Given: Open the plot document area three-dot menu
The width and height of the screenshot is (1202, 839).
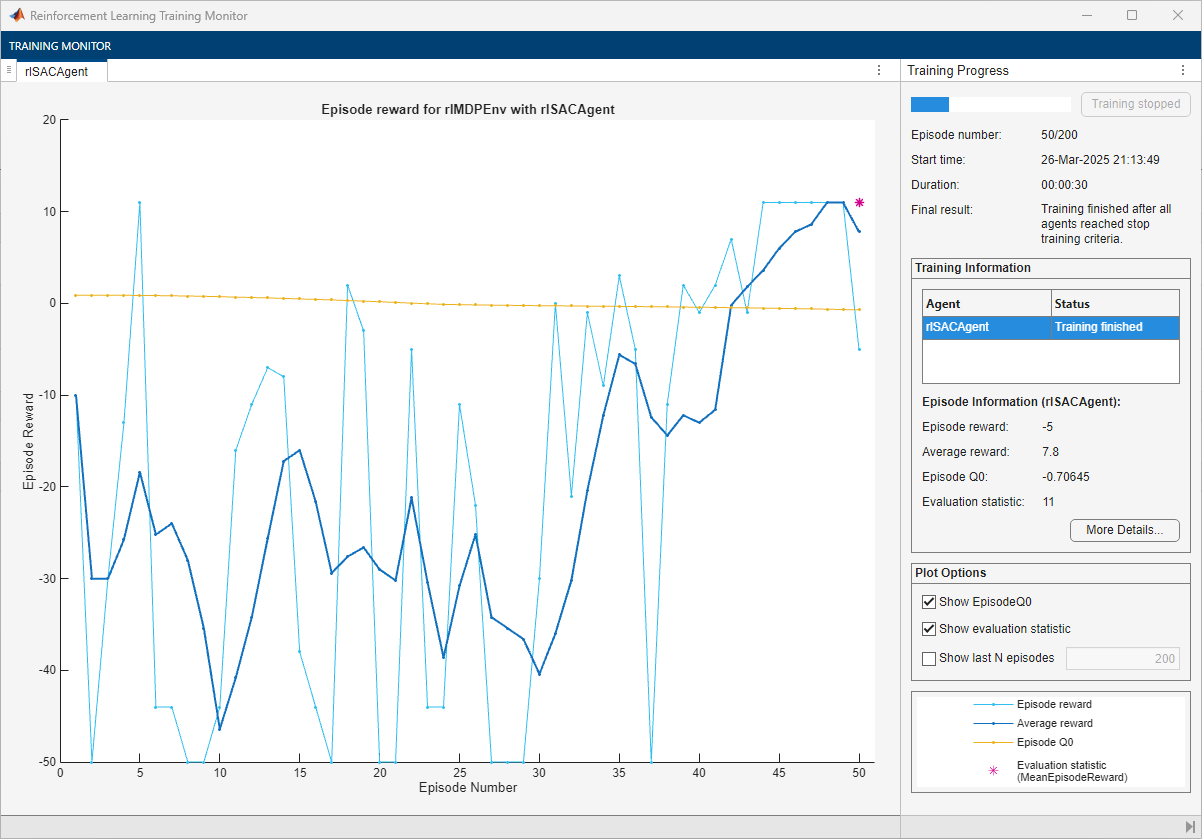Looking at the screenshot, I should click(879, 70).
